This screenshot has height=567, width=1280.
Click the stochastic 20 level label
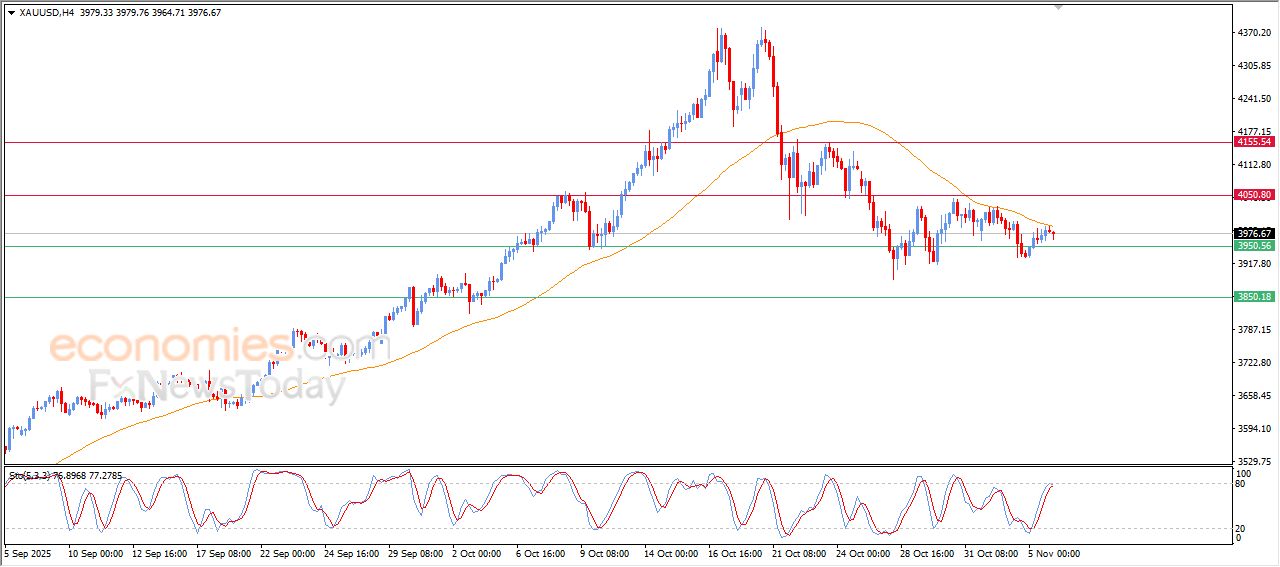[1242, 527]
